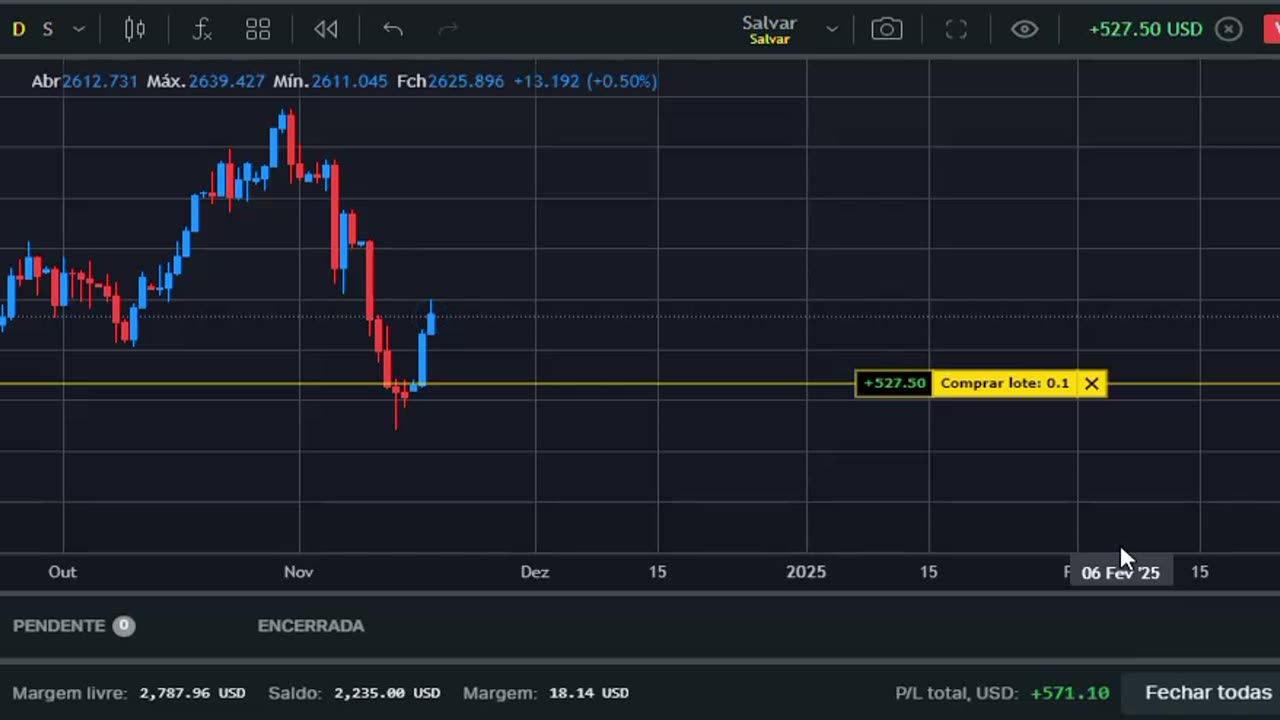Click the Saldo value 2,235.00 USD

[x=387, y=693]
